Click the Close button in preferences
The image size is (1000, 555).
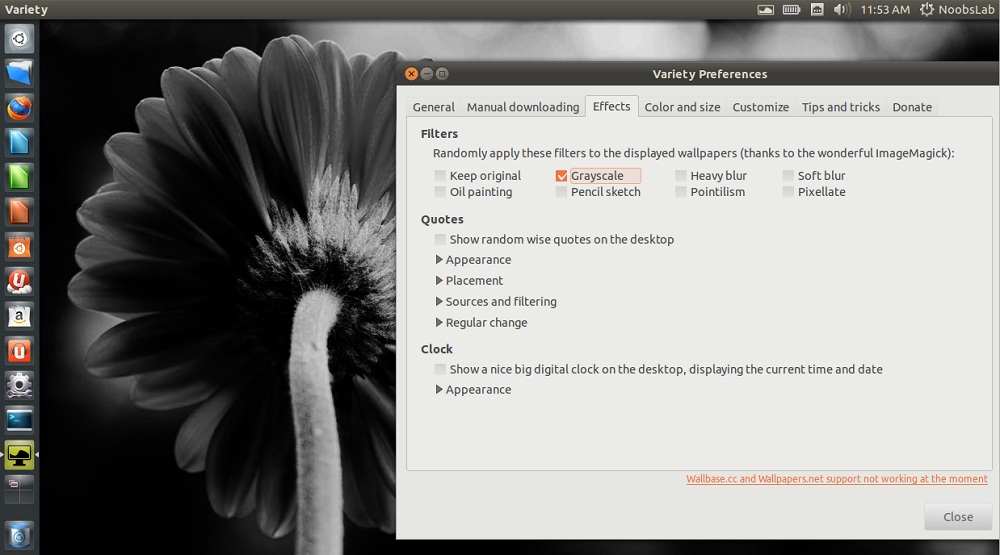pos(958,517)
